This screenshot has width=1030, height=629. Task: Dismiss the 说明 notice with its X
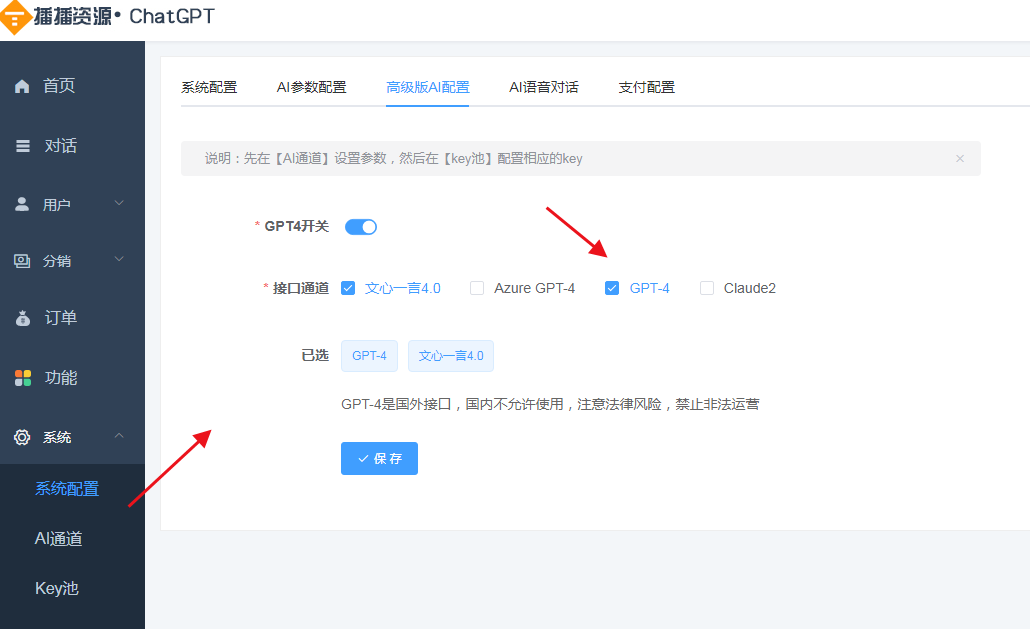(960, 158)
